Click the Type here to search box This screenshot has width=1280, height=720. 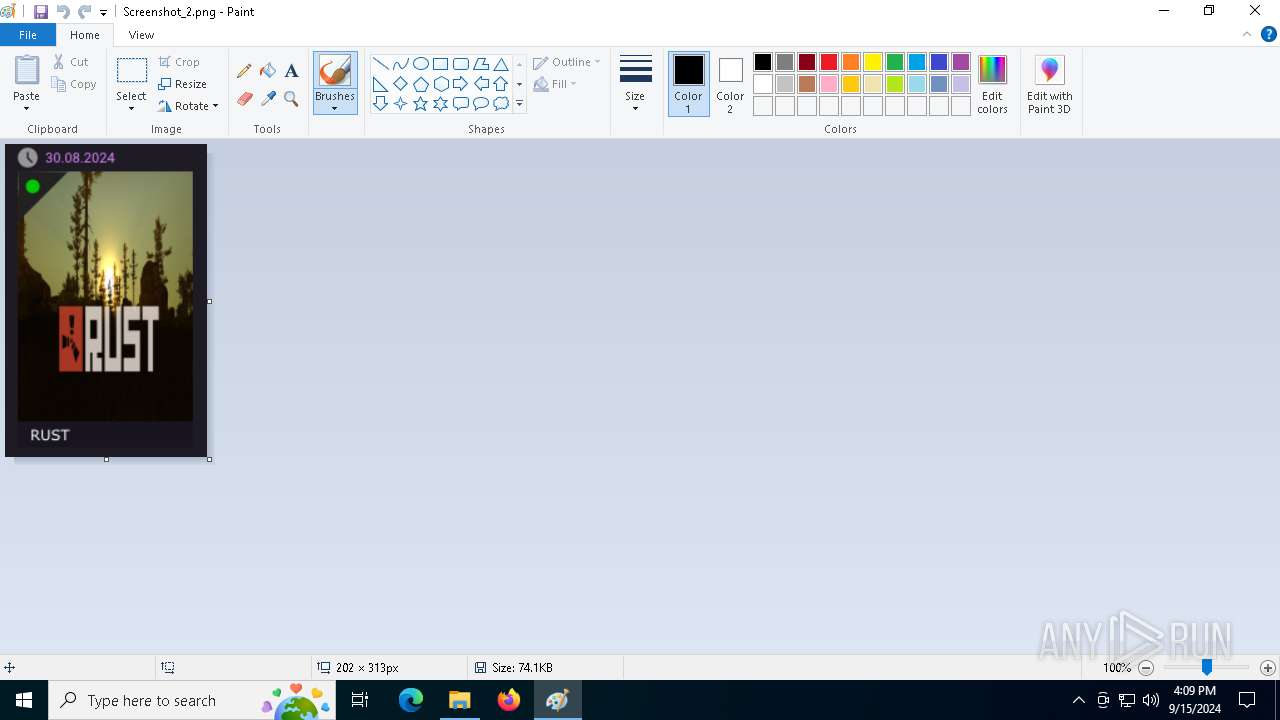coord(191,700)
